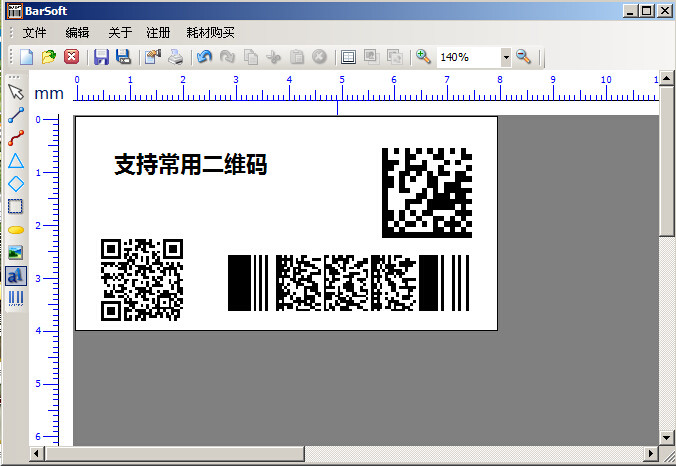The width and height of the screenshot is (676, 466).
Task: Cut the selection with scissors icon
Action: (x=273, y=57)
